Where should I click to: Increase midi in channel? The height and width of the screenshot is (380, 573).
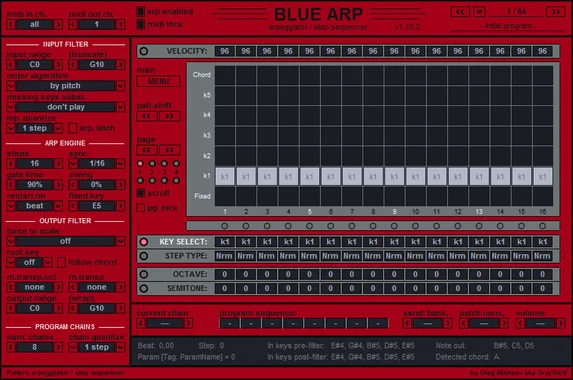[58, 24]
